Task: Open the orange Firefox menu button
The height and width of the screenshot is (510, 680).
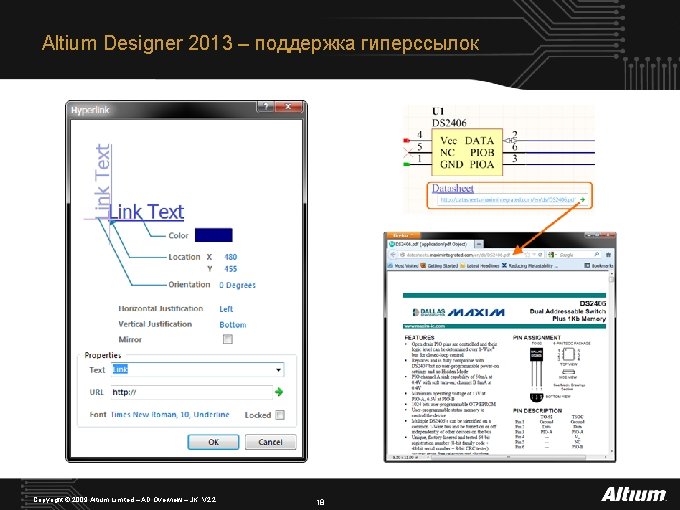Action: click(402, 235)
